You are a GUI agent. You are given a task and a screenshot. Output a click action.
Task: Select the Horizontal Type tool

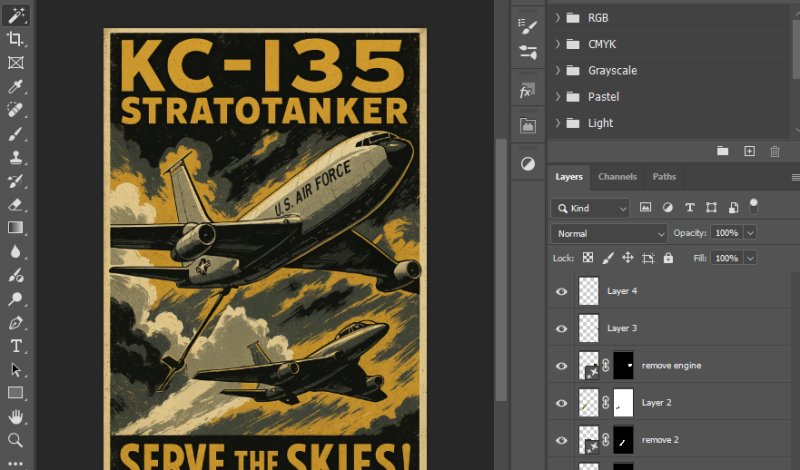16,346
